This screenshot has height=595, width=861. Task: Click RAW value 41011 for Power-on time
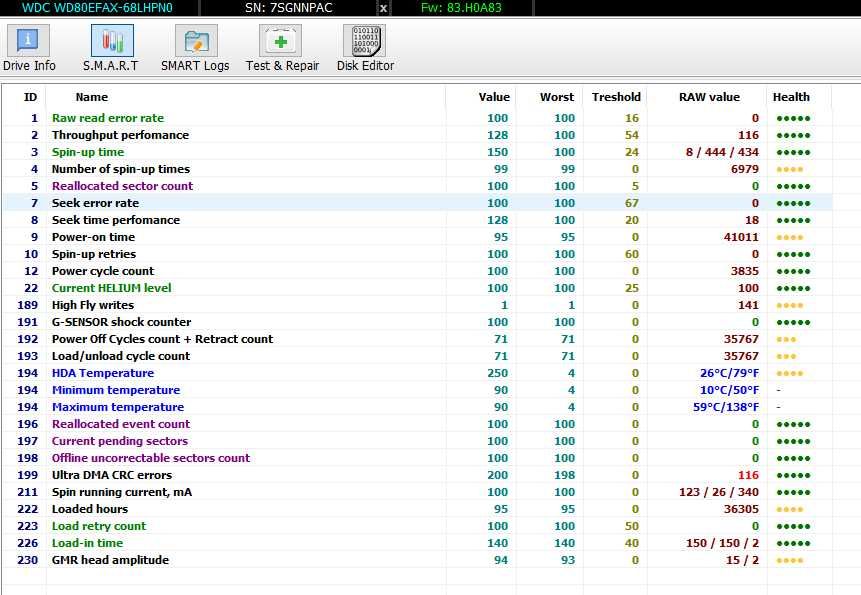(x=741, y=237)
